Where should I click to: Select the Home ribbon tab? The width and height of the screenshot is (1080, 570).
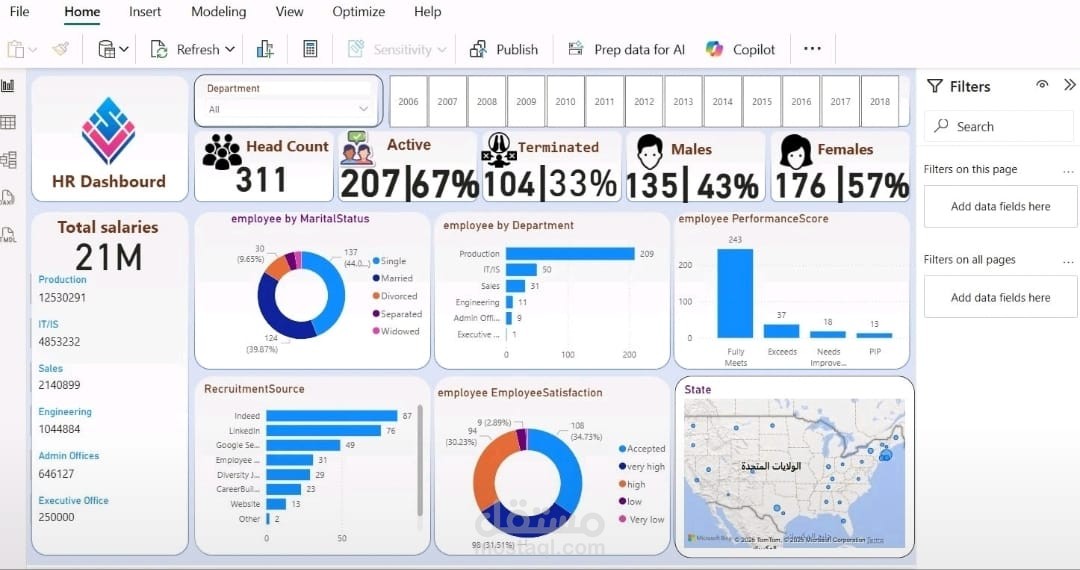(x=82, y=12)
